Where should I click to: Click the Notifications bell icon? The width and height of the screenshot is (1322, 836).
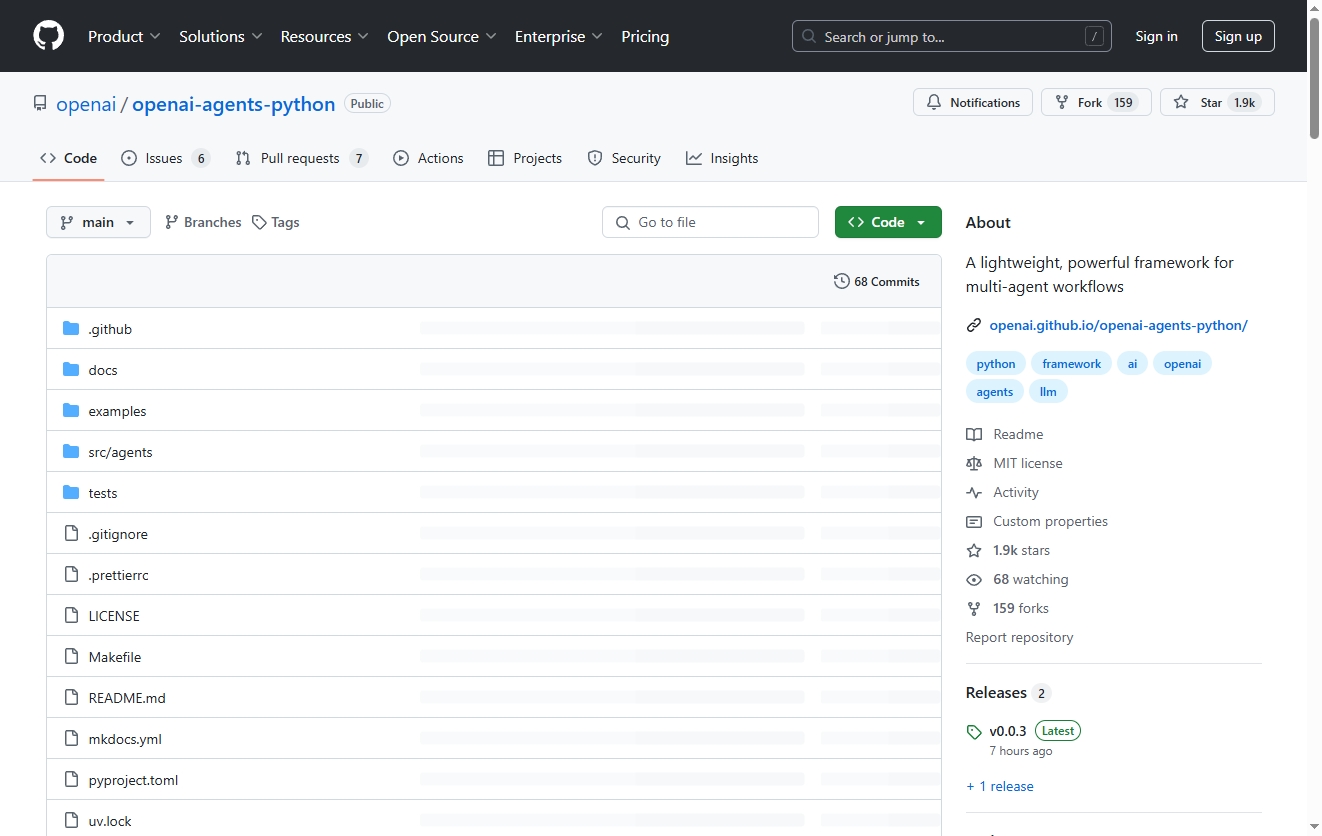click(x=934, y=102)
